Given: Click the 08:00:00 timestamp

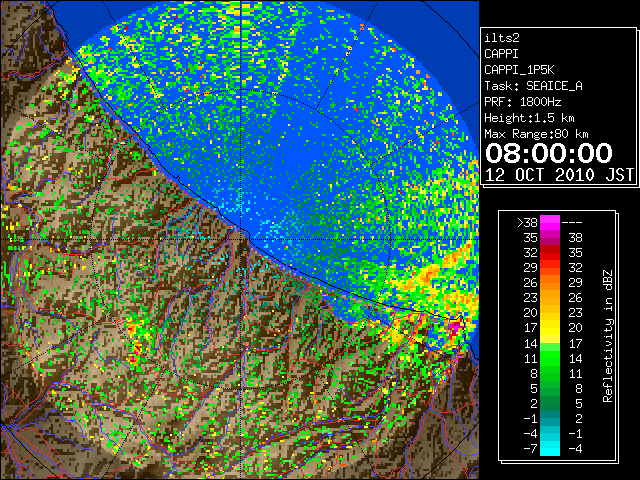Looking at the screenshot, I should pos(549,153).
